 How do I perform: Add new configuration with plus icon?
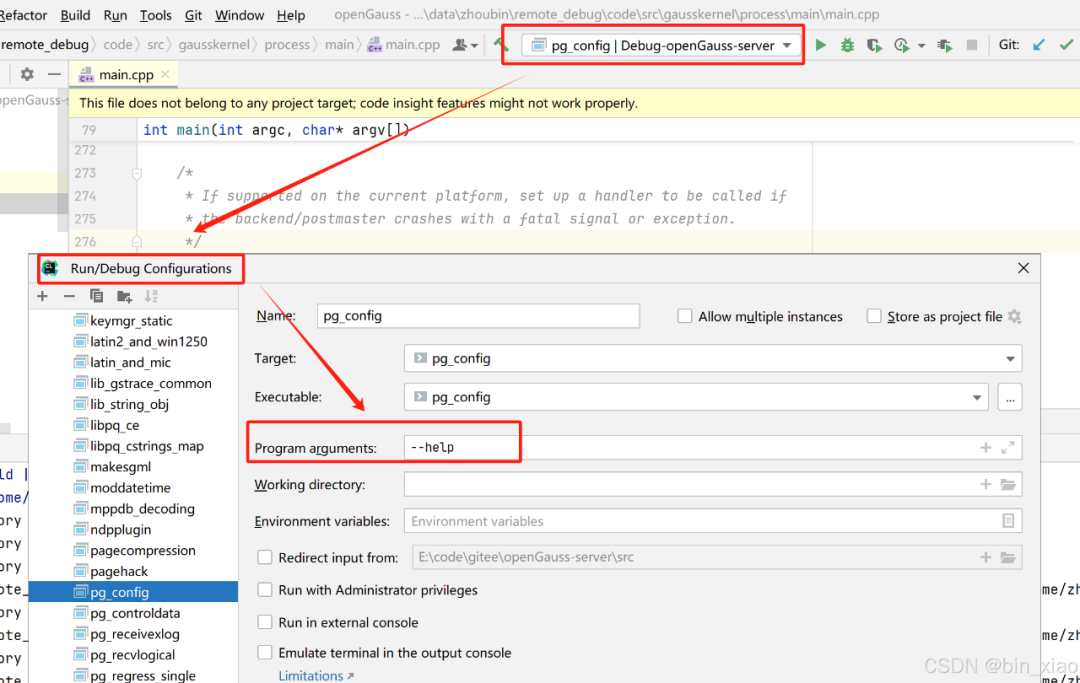43,296
